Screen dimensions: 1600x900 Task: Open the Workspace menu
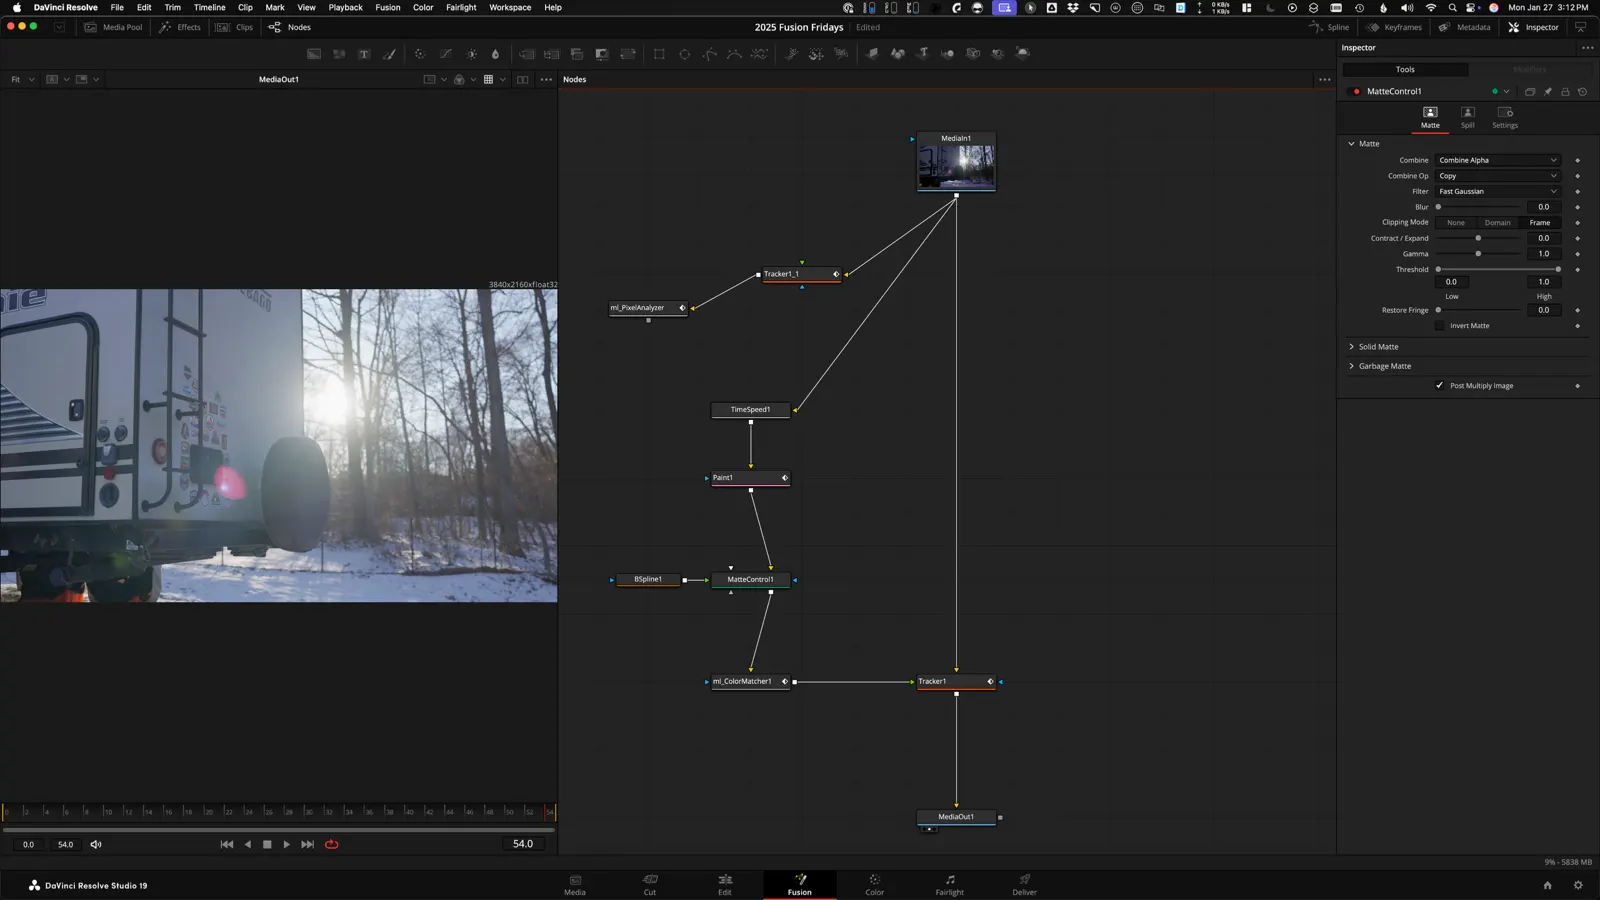click(x=510, y=7)
